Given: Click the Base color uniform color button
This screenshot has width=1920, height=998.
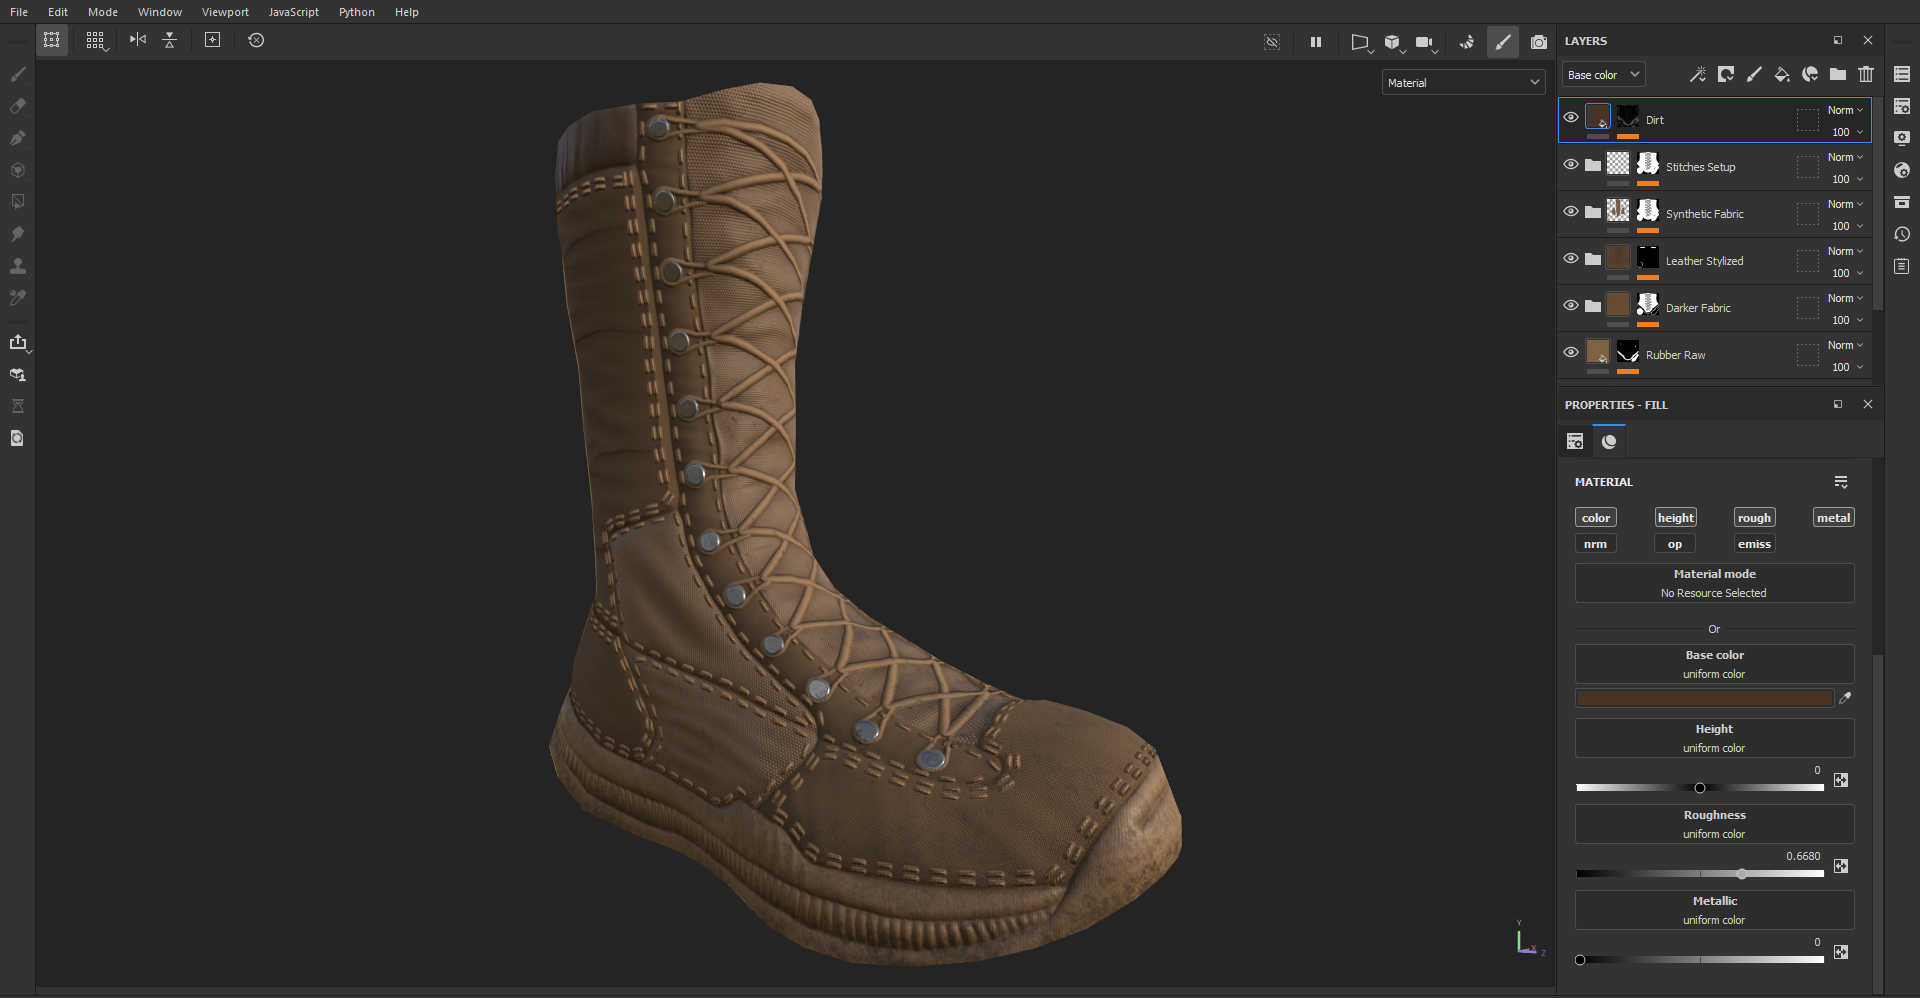Looking at the screenshot, I should click(1714, 664).
